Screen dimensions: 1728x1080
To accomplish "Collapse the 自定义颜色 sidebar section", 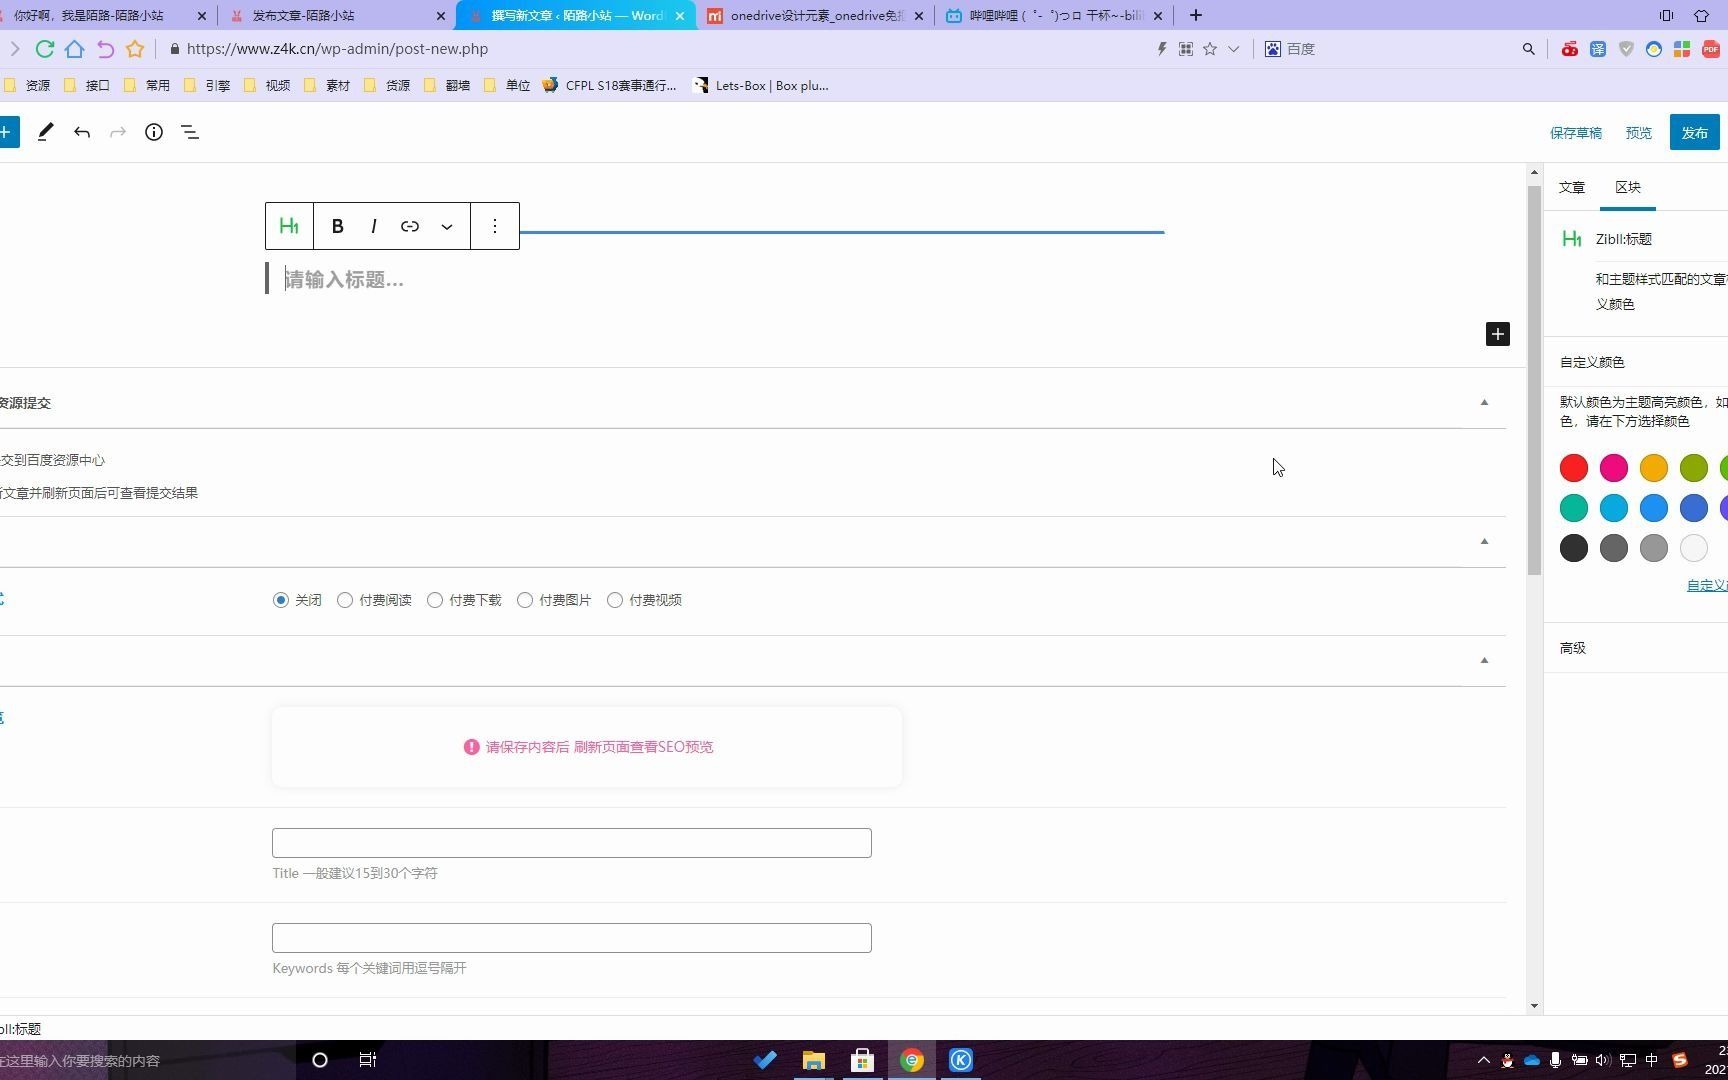I will 1636,362.
